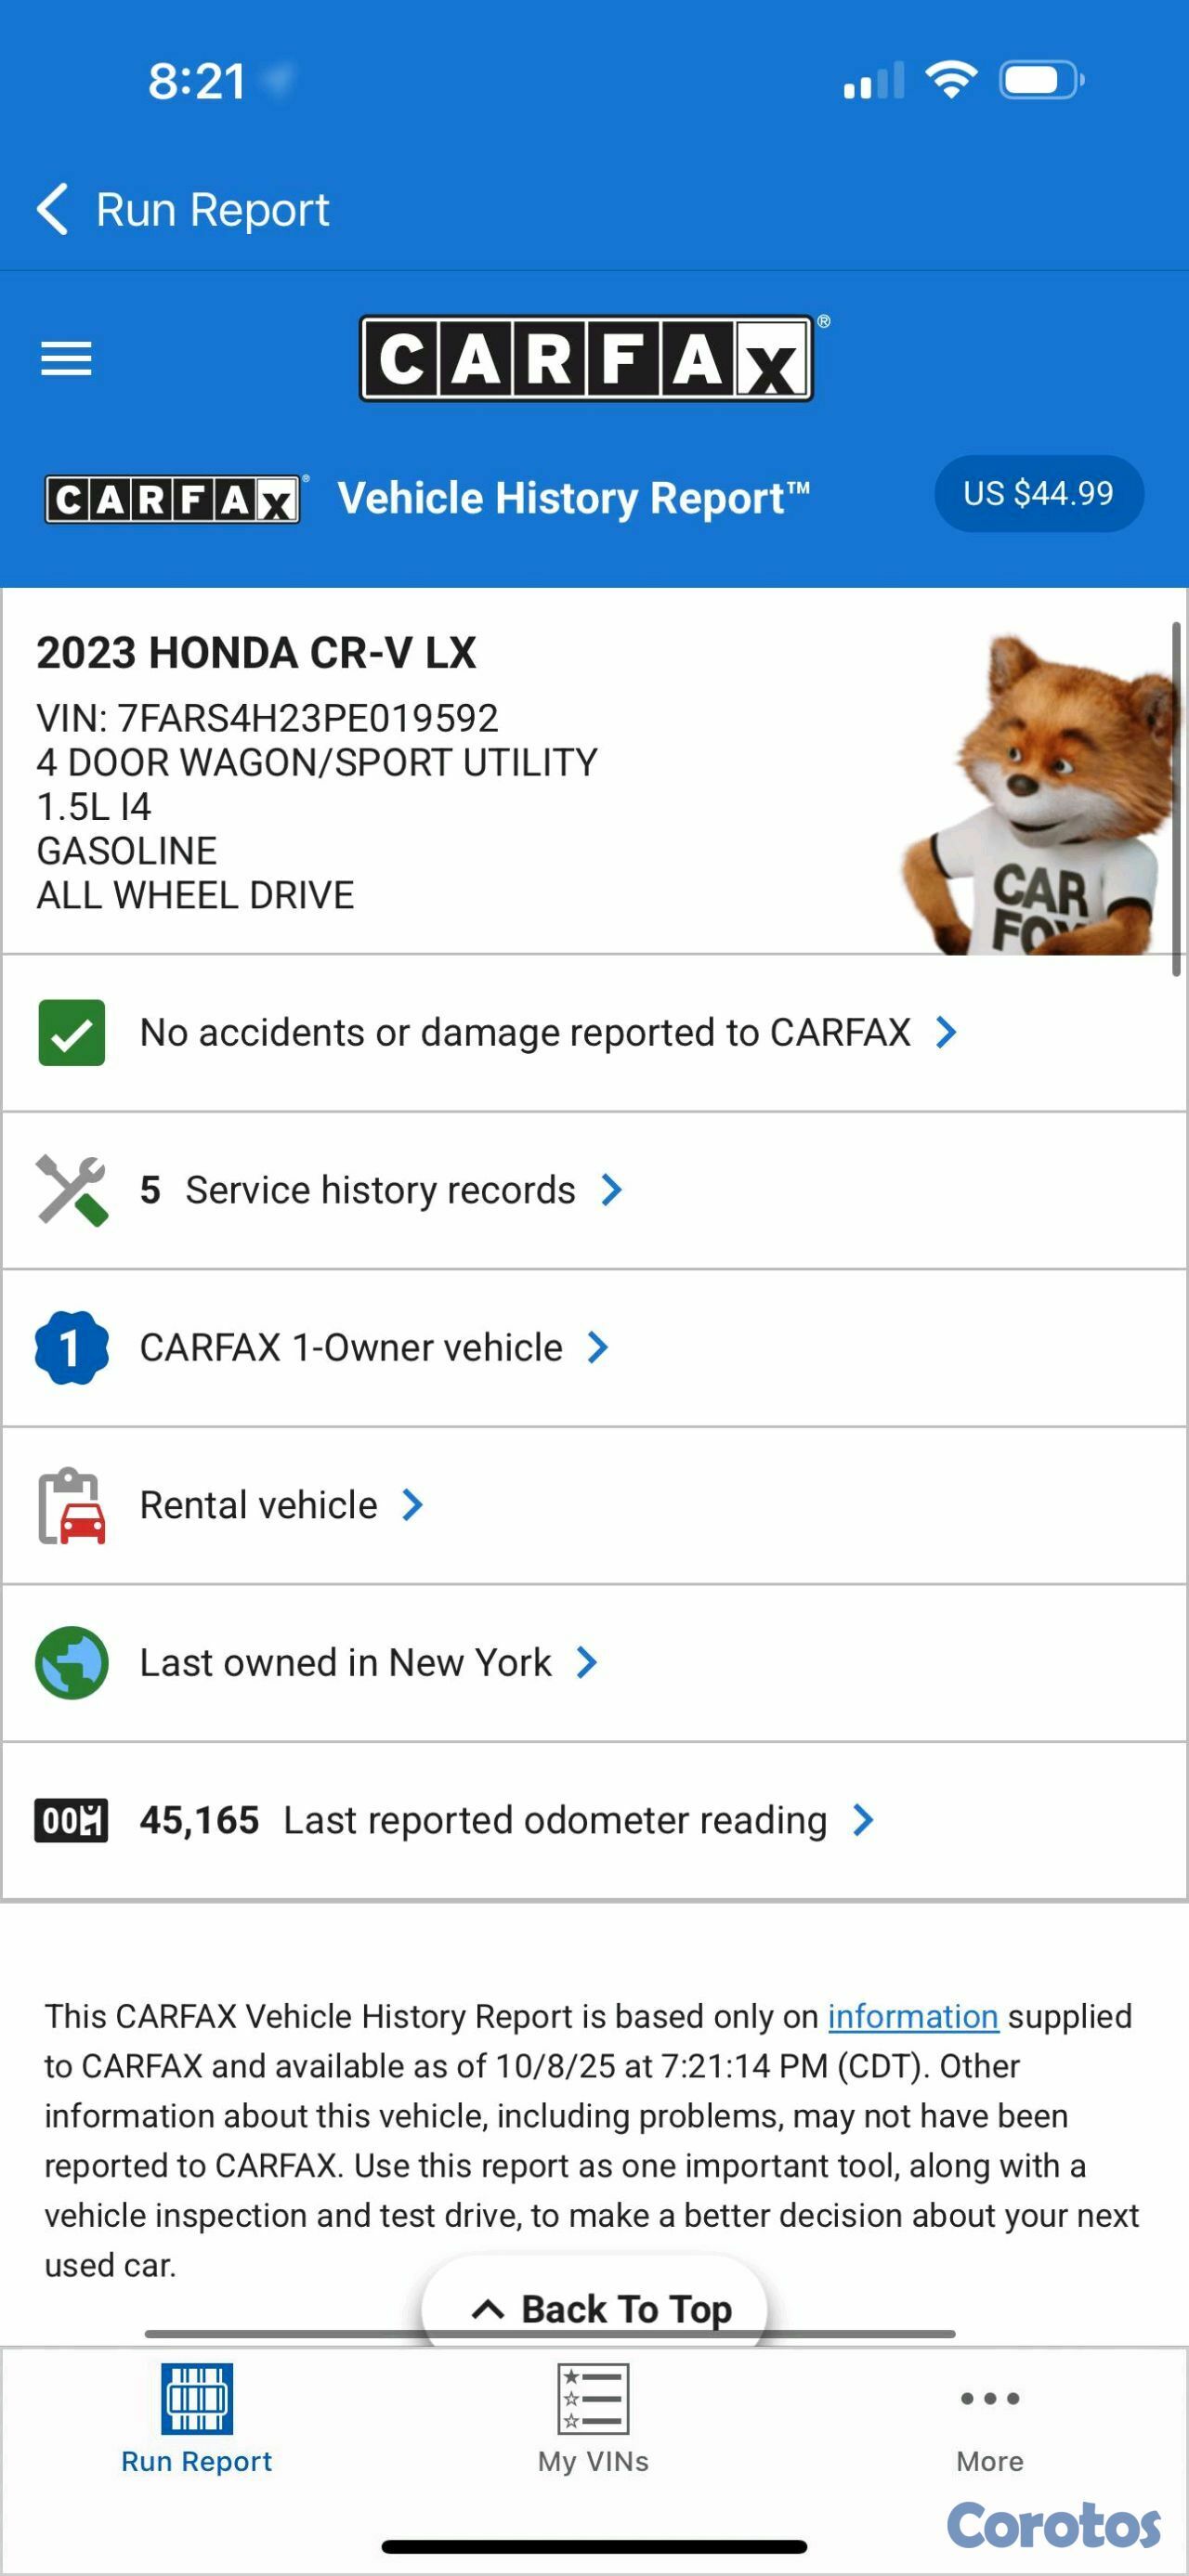This screenshot has height=2576, width=1189.
Task: Switch to the My VINs tab
Action: point(593,2418)
